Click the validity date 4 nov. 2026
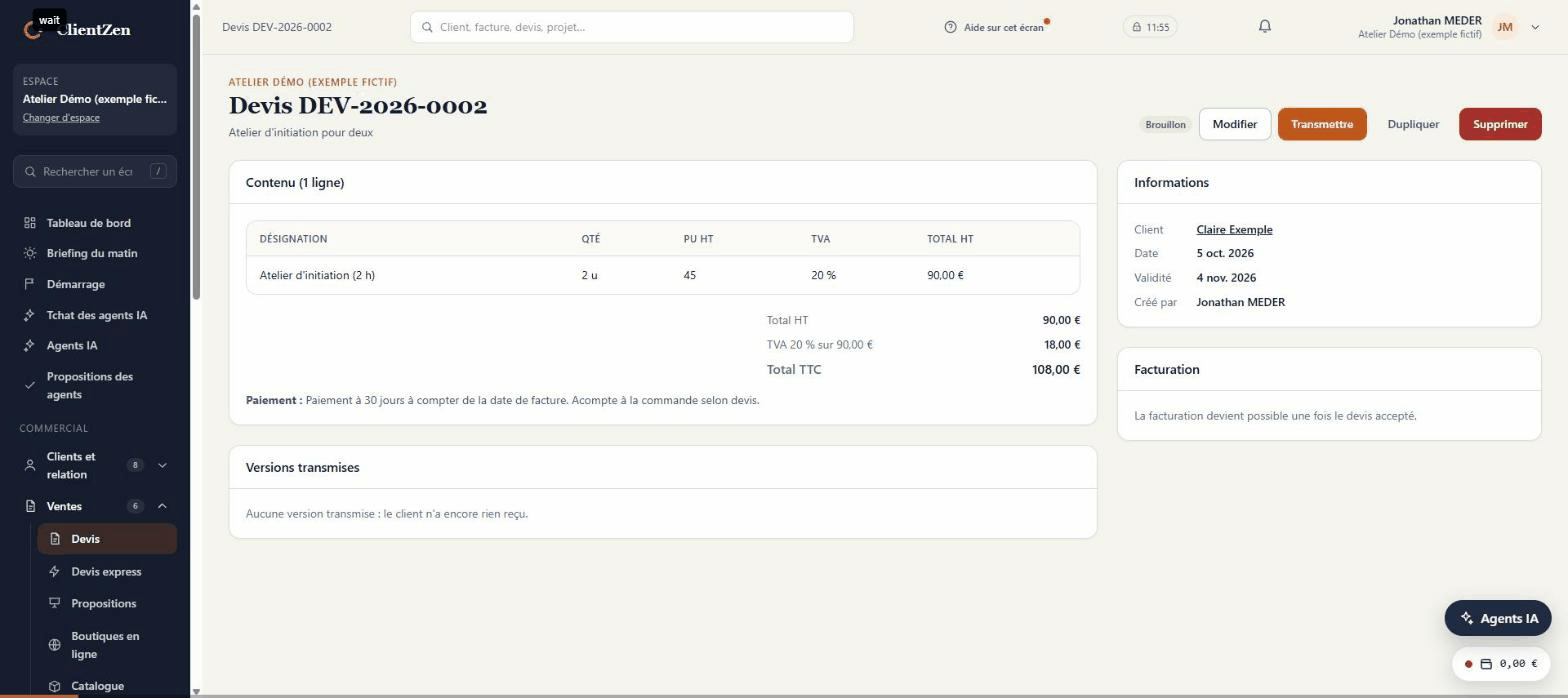 point(1226,278)
